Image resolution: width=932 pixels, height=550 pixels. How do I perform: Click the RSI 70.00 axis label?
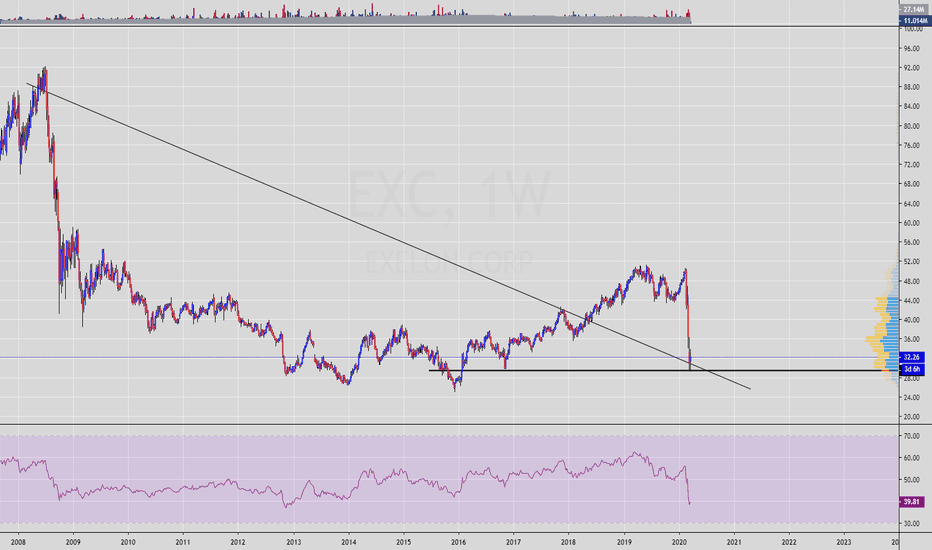[912, 436]
